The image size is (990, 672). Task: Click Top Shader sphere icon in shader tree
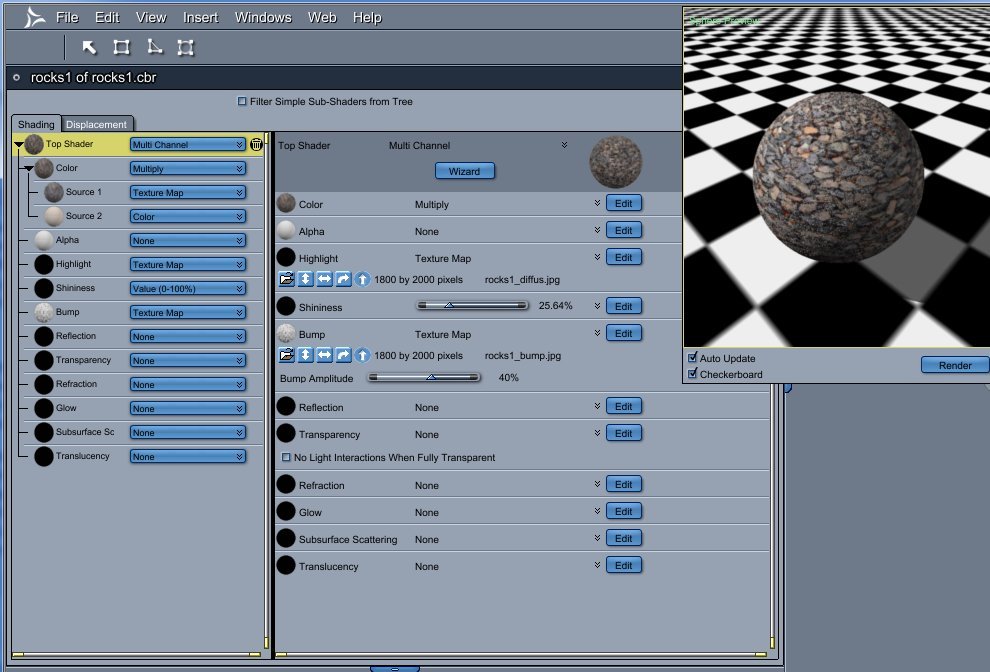34,144
